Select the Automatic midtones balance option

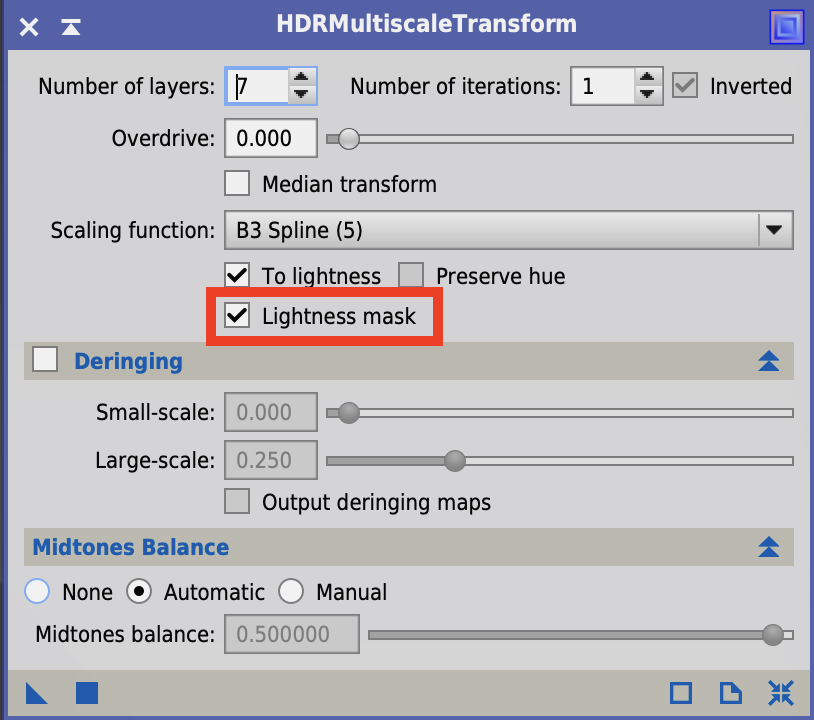[139, 591]
